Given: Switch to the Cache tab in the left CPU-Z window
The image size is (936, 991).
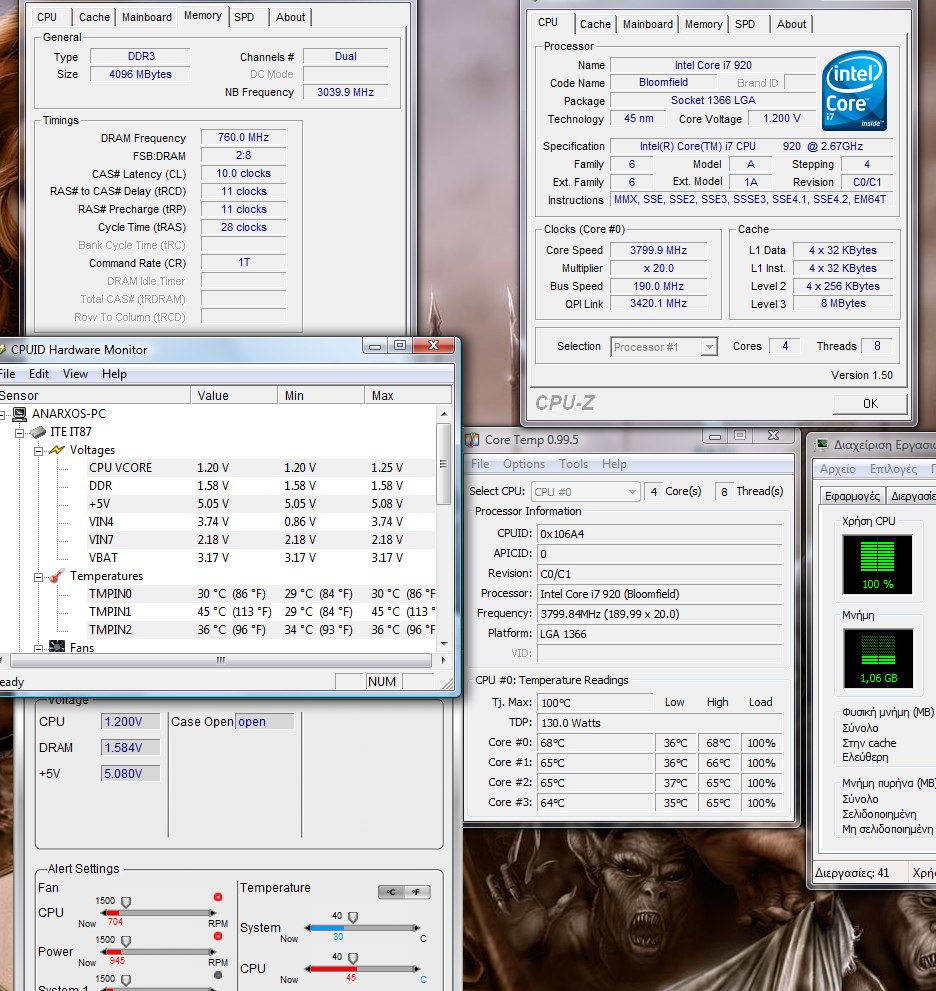Looking at the screenshot, I should click(94, 17).
